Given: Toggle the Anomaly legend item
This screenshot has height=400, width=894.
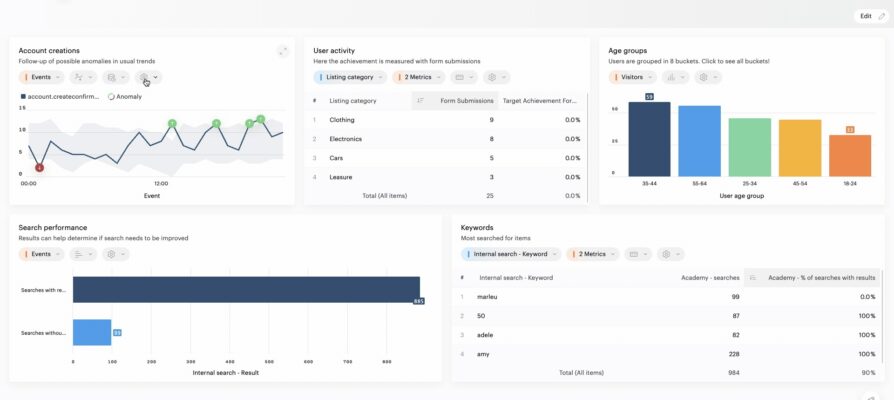Looking at the screenshot, I should pos(125,97).
